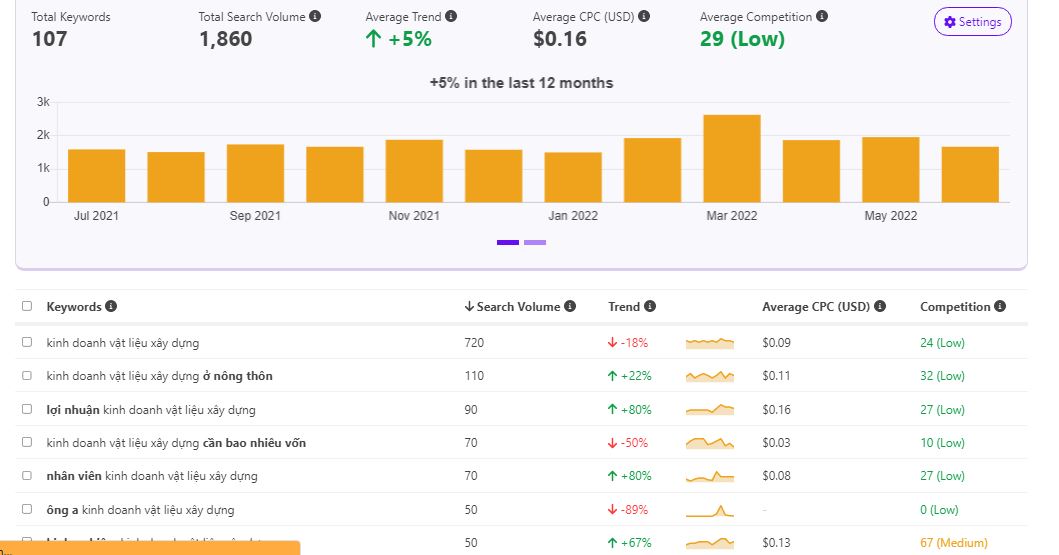
Task: Click info icon next to Total Search Volume
Action: pyautogui.click(x=316, y=17)
